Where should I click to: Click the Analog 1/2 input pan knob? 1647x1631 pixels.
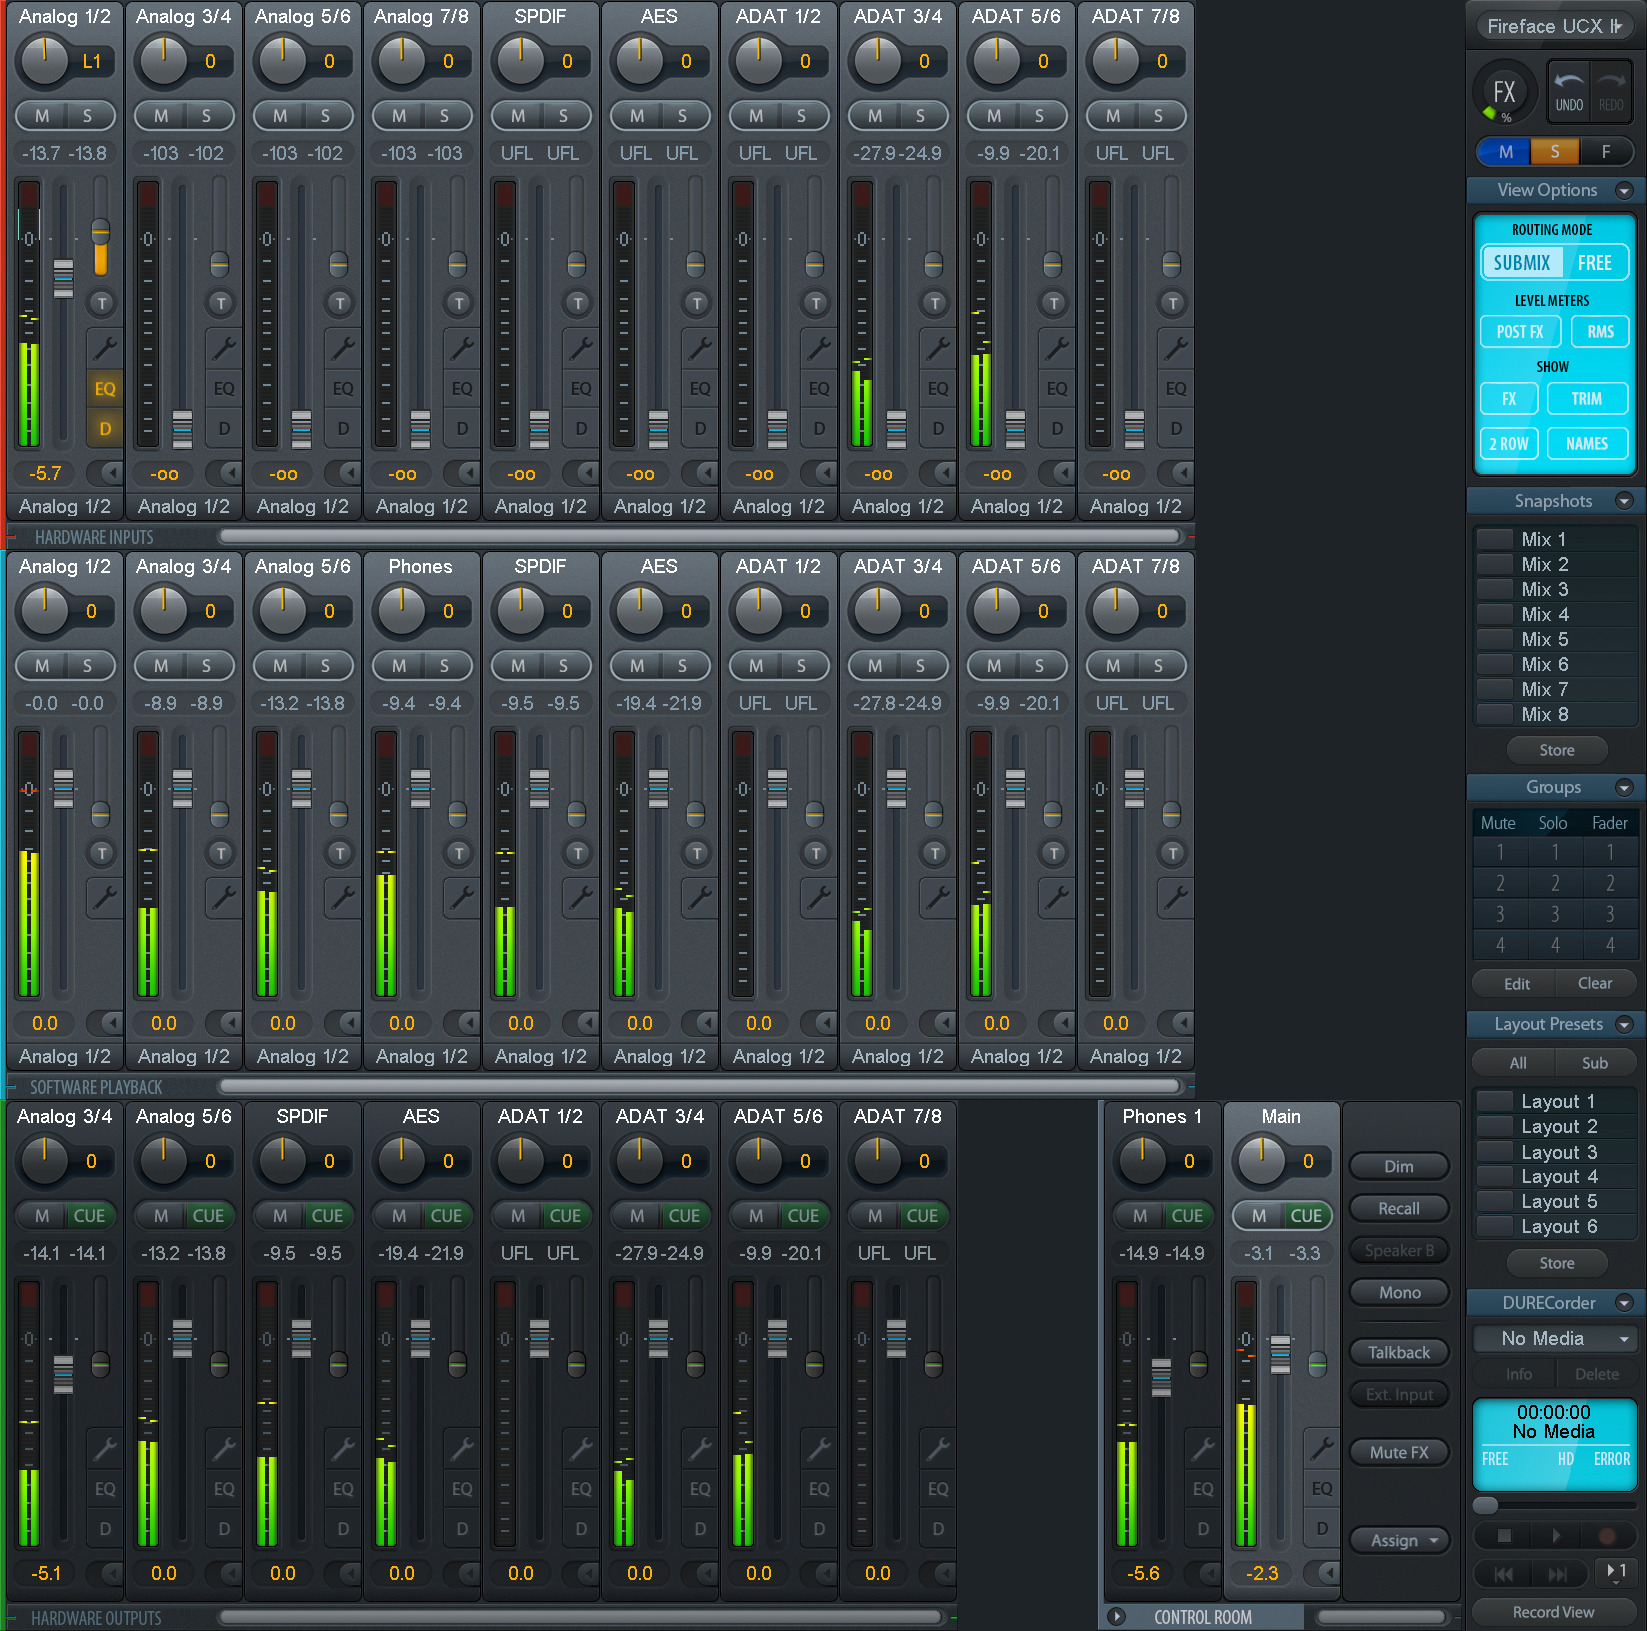pyautogui.click(x=45, y=59)
